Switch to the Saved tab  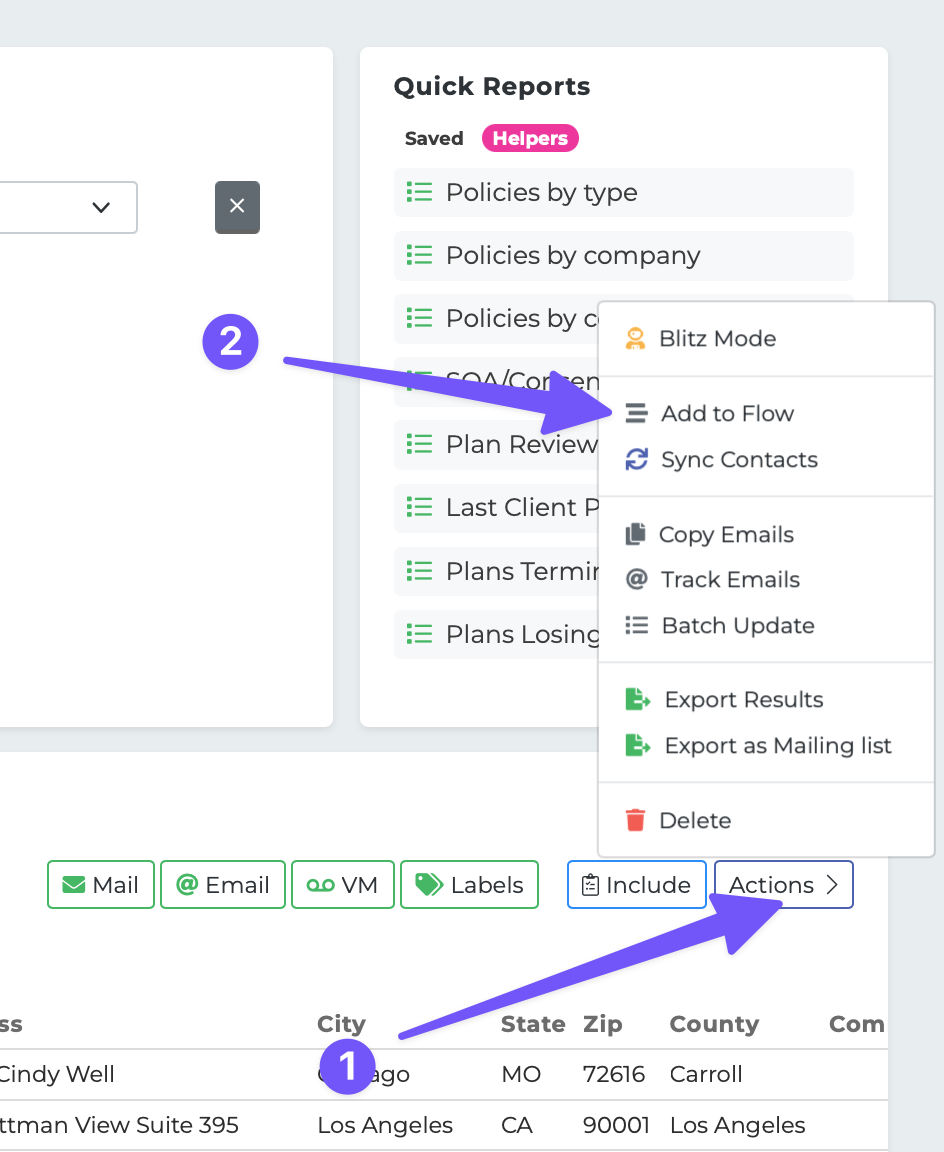click(x=434, y=138)
